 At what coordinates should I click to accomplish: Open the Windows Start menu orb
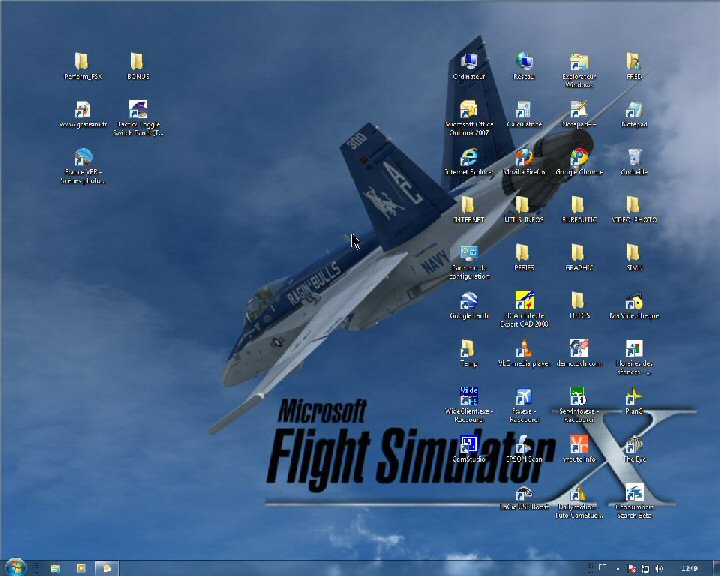[x=16, y=568]
